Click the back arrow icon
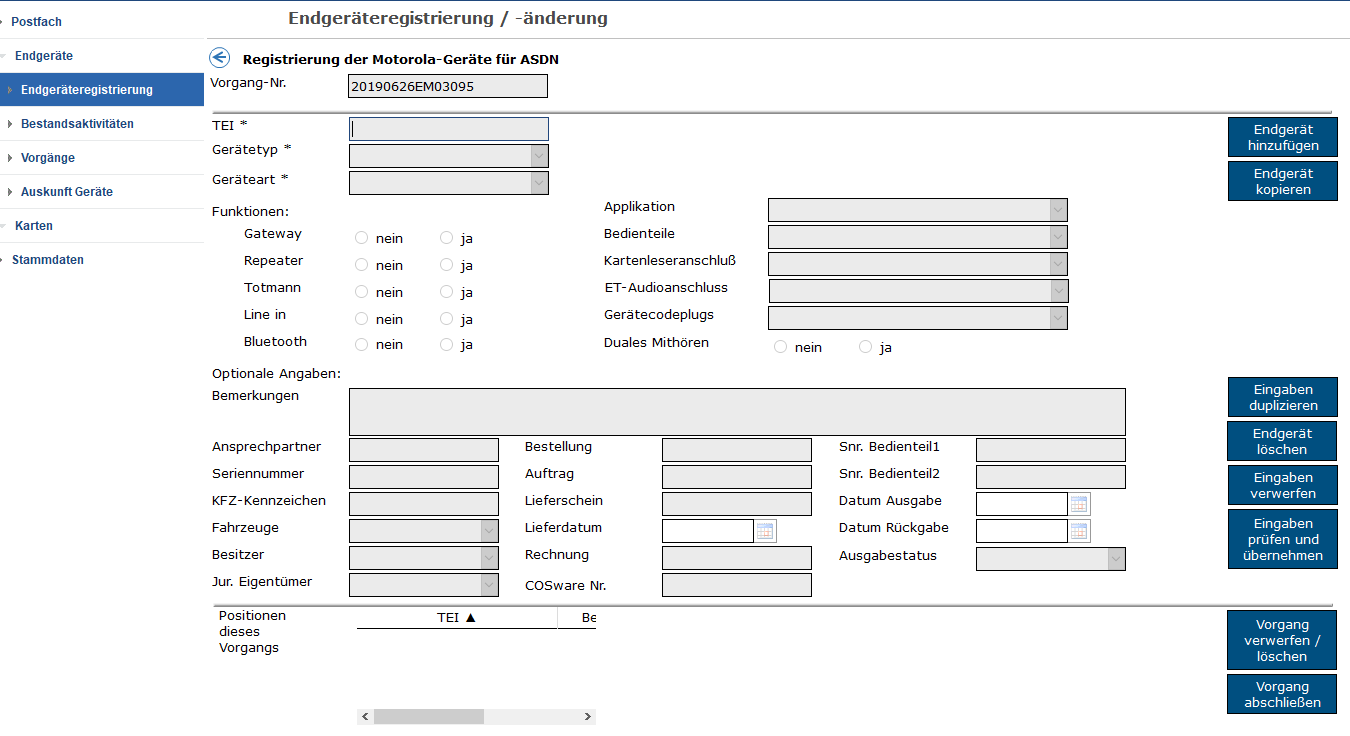The image size is (1350, 736). (219, 59)
